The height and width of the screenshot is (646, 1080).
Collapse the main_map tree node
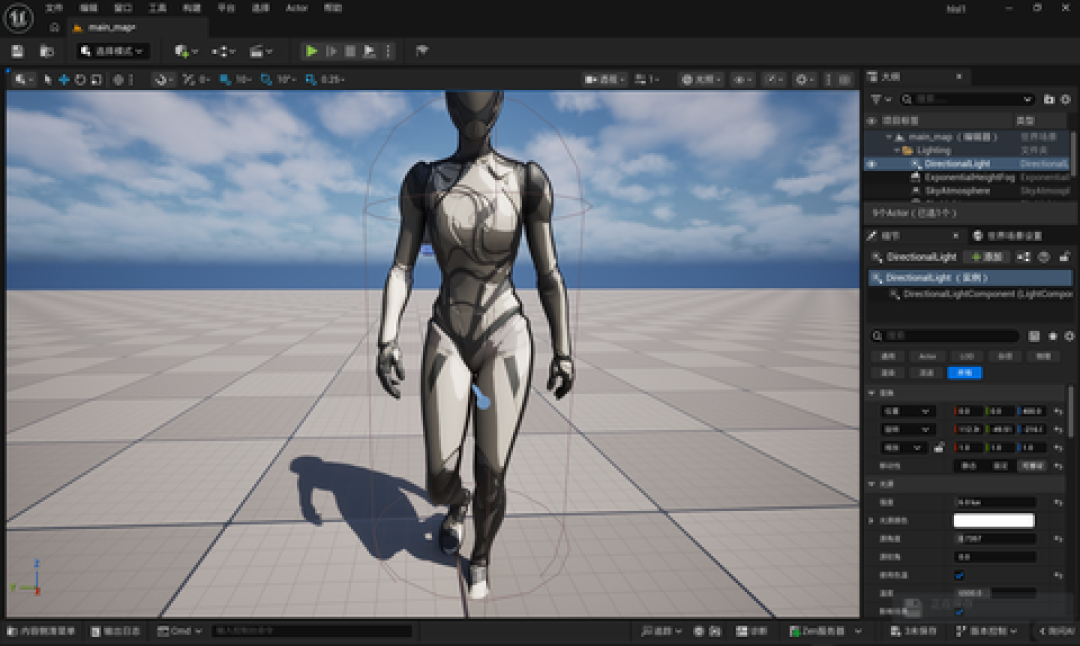point(889,137)
